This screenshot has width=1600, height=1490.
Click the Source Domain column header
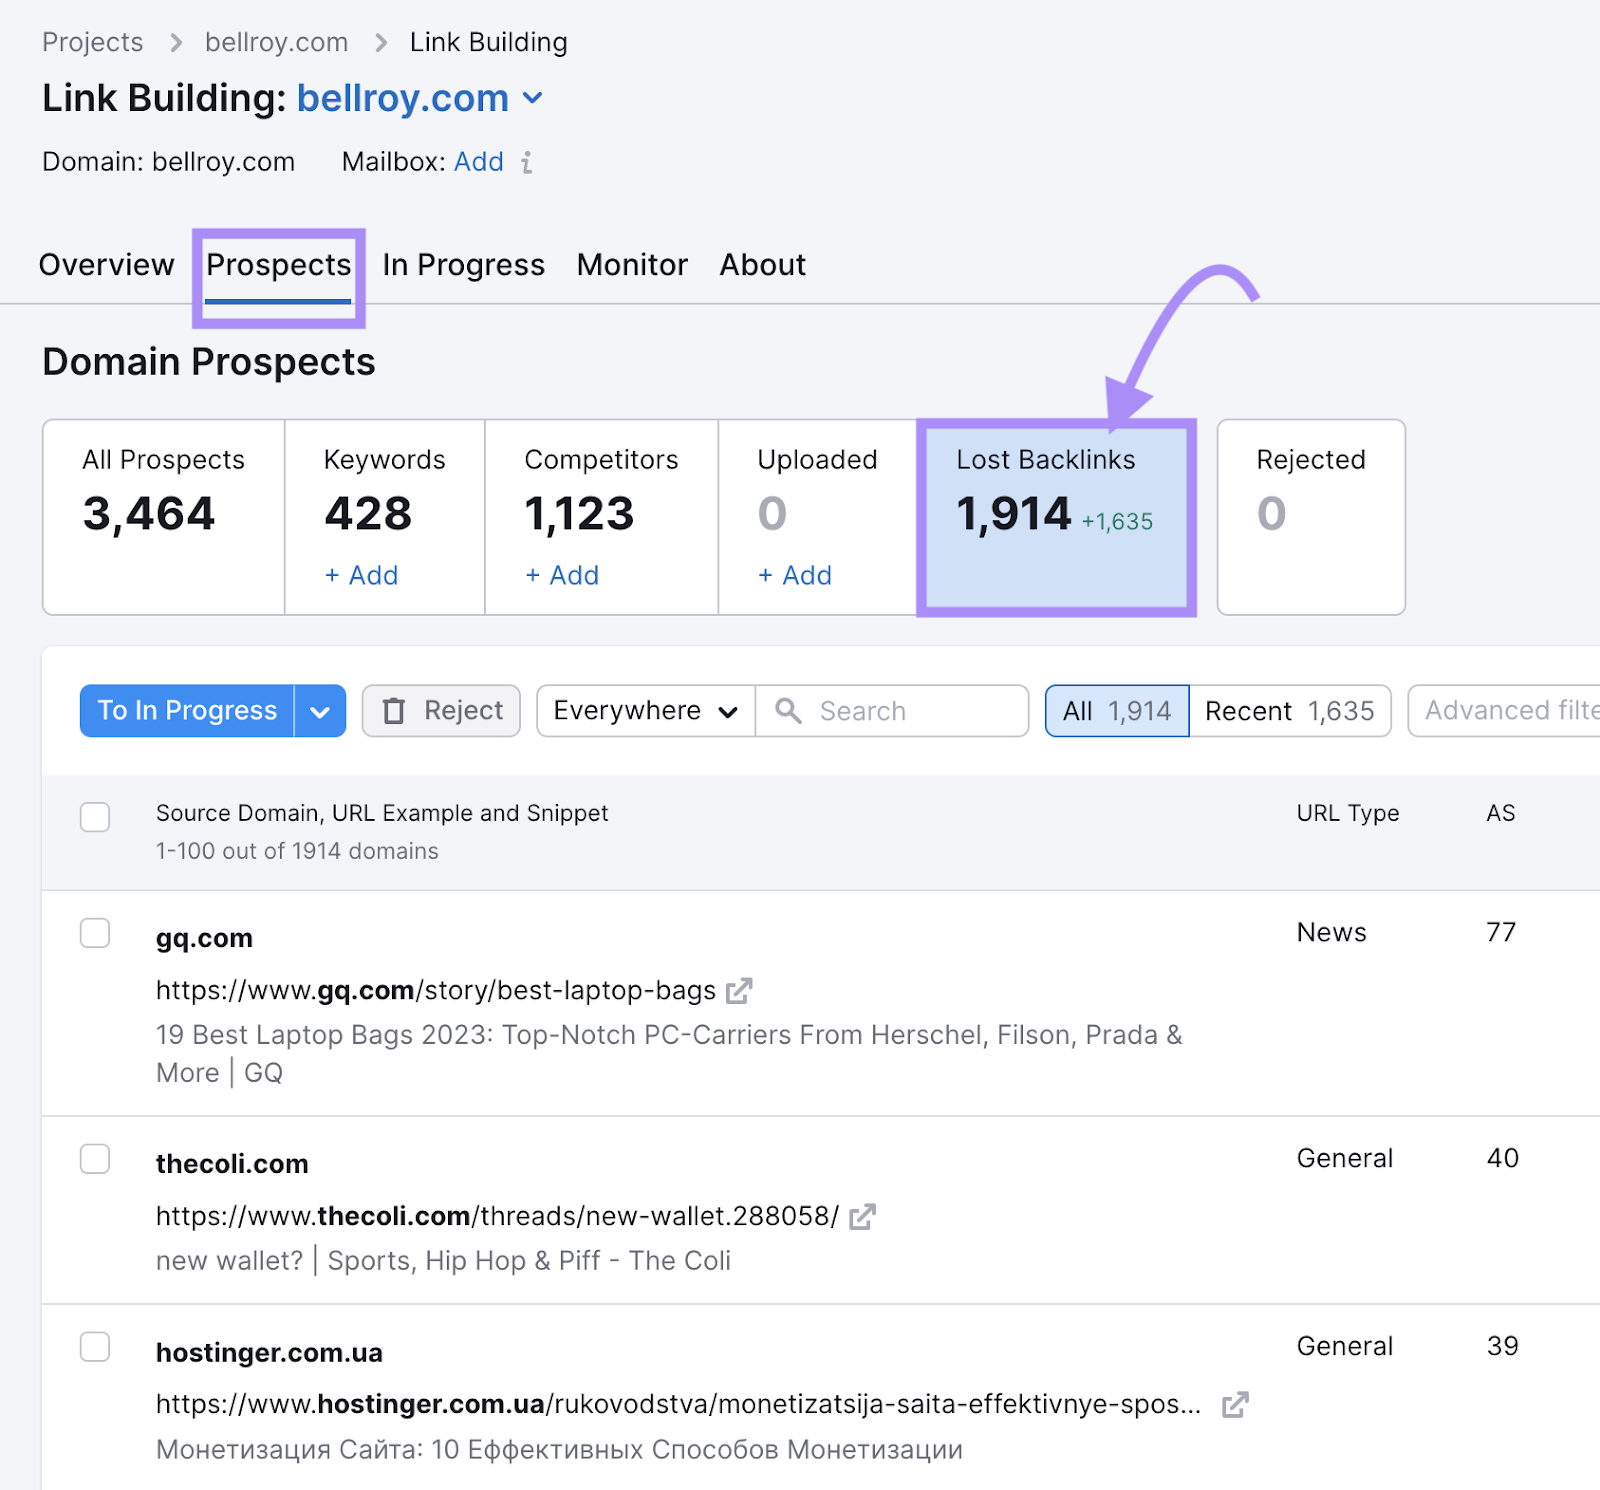click(x=382, y=813)
